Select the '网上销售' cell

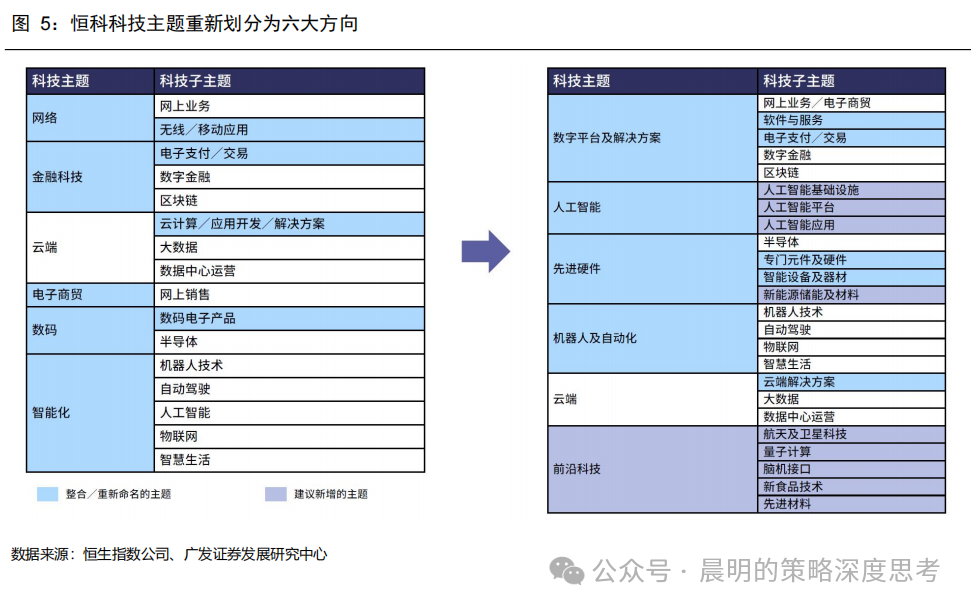click(289, 295)
